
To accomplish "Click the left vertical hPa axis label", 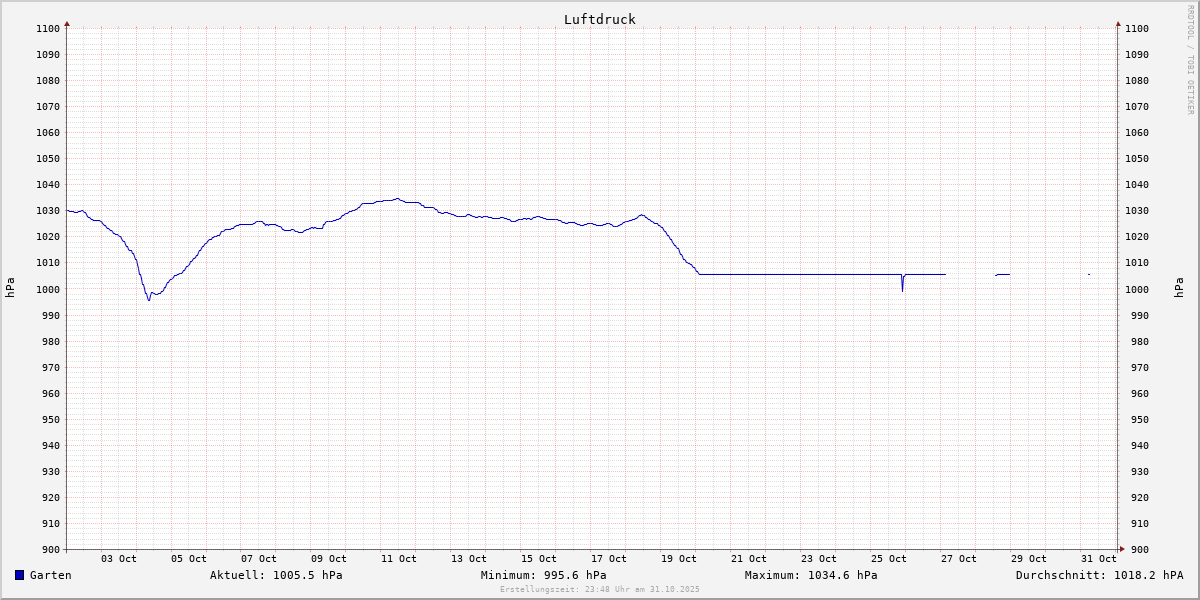I will tap(10, 288).
